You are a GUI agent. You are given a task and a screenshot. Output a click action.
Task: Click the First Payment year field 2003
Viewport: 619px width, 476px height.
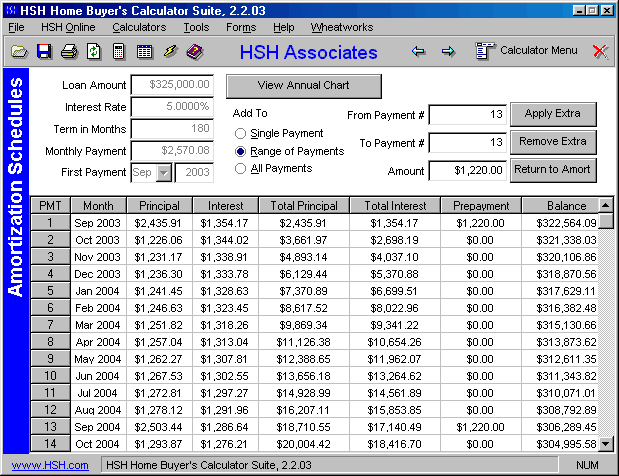tap(194, 173)
